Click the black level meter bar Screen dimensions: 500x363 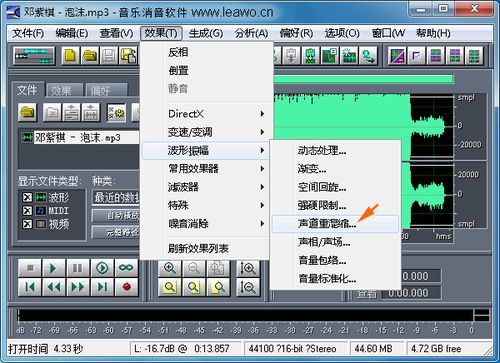coord(246,315)
